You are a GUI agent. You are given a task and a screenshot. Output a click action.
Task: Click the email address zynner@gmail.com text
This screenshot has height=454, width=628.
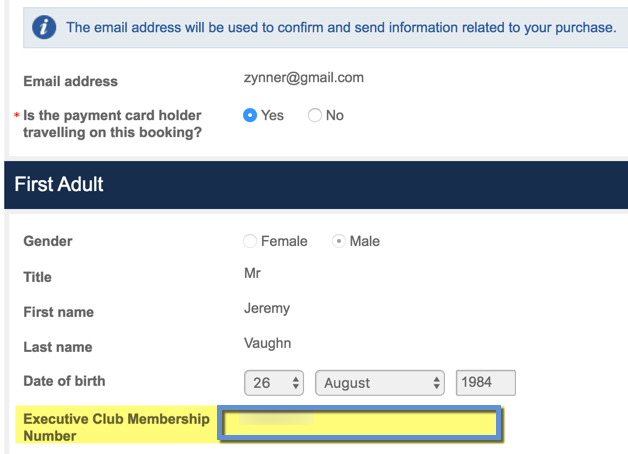[304, 77]
